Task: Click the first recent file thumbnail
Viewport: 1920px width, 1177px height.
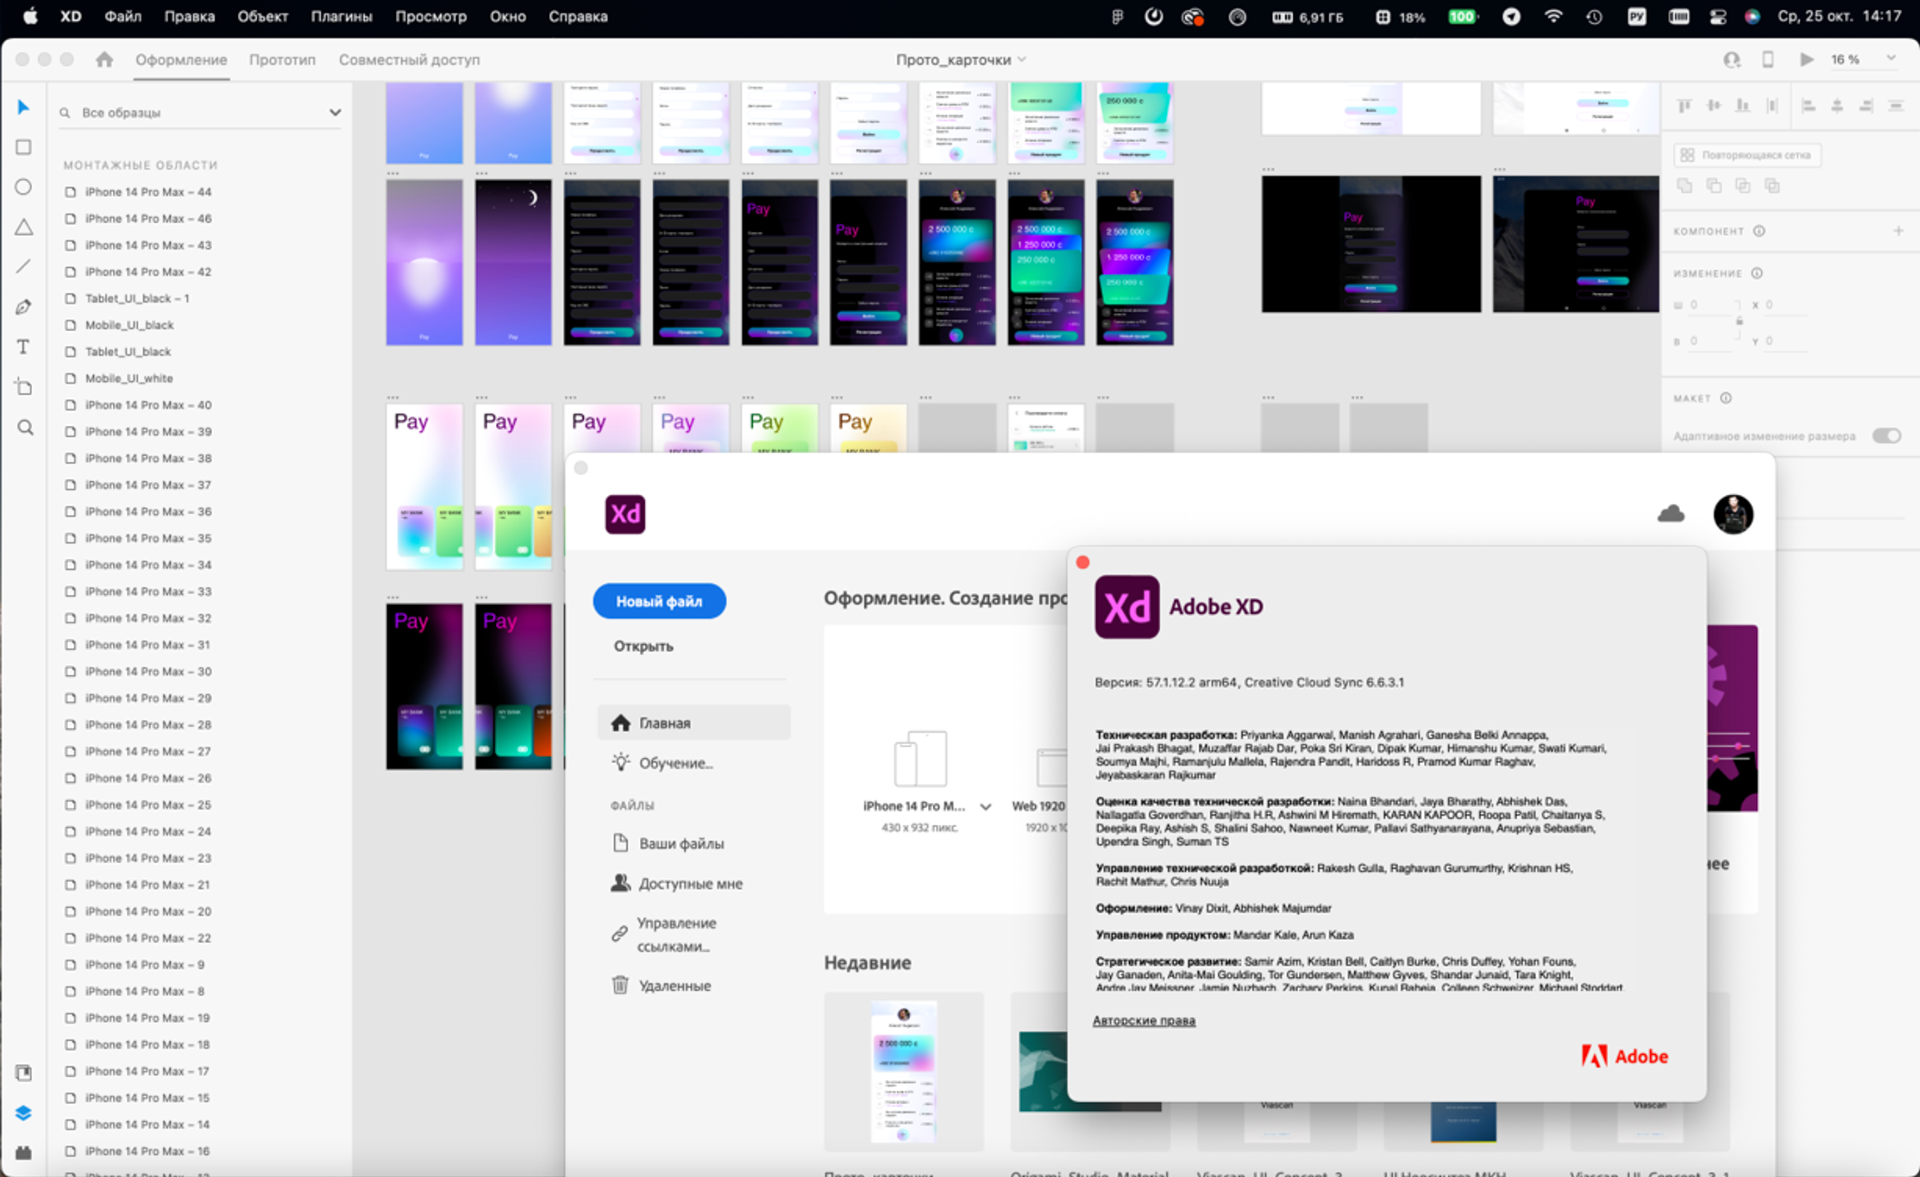Action: 903,1071
